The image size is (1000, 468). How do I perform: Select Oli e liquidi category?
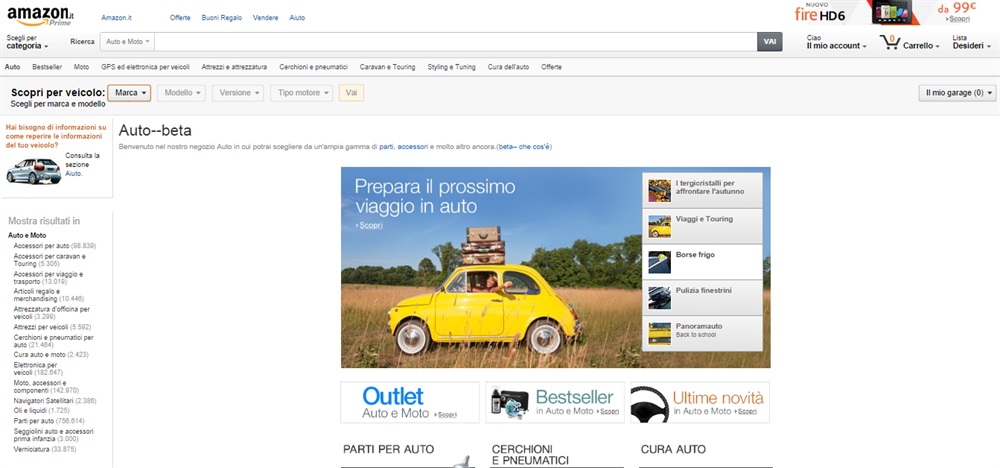[x=41, y=411]
